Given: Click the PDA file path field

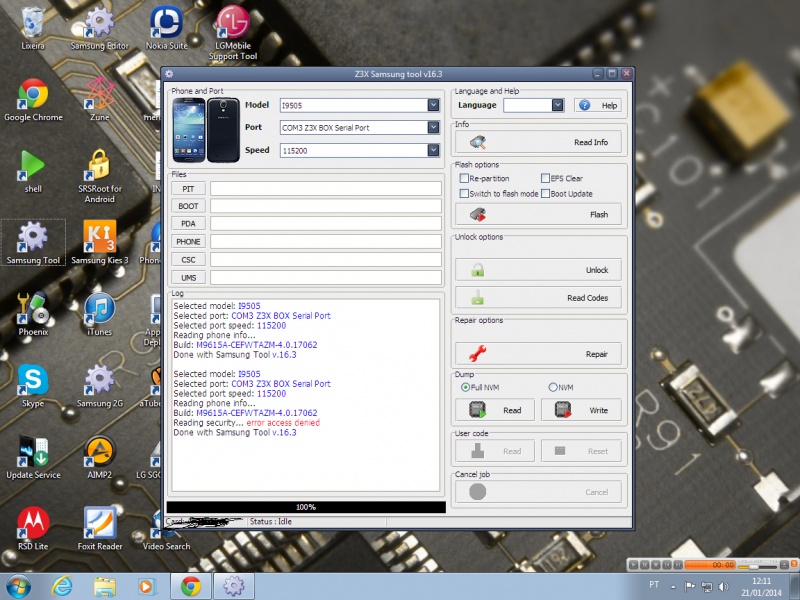Looking at the screenshot, I should [x=326, y=223].
